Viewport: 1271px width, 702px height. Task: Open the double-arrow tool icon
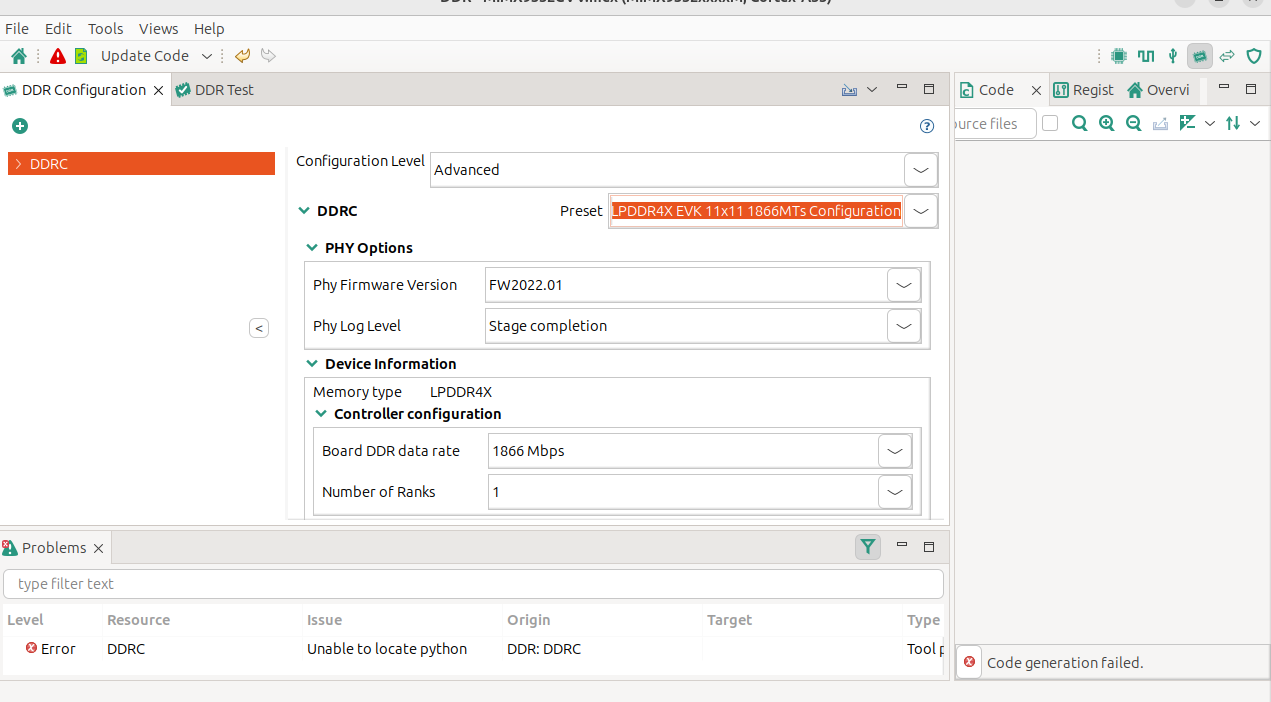point(1227,56)
